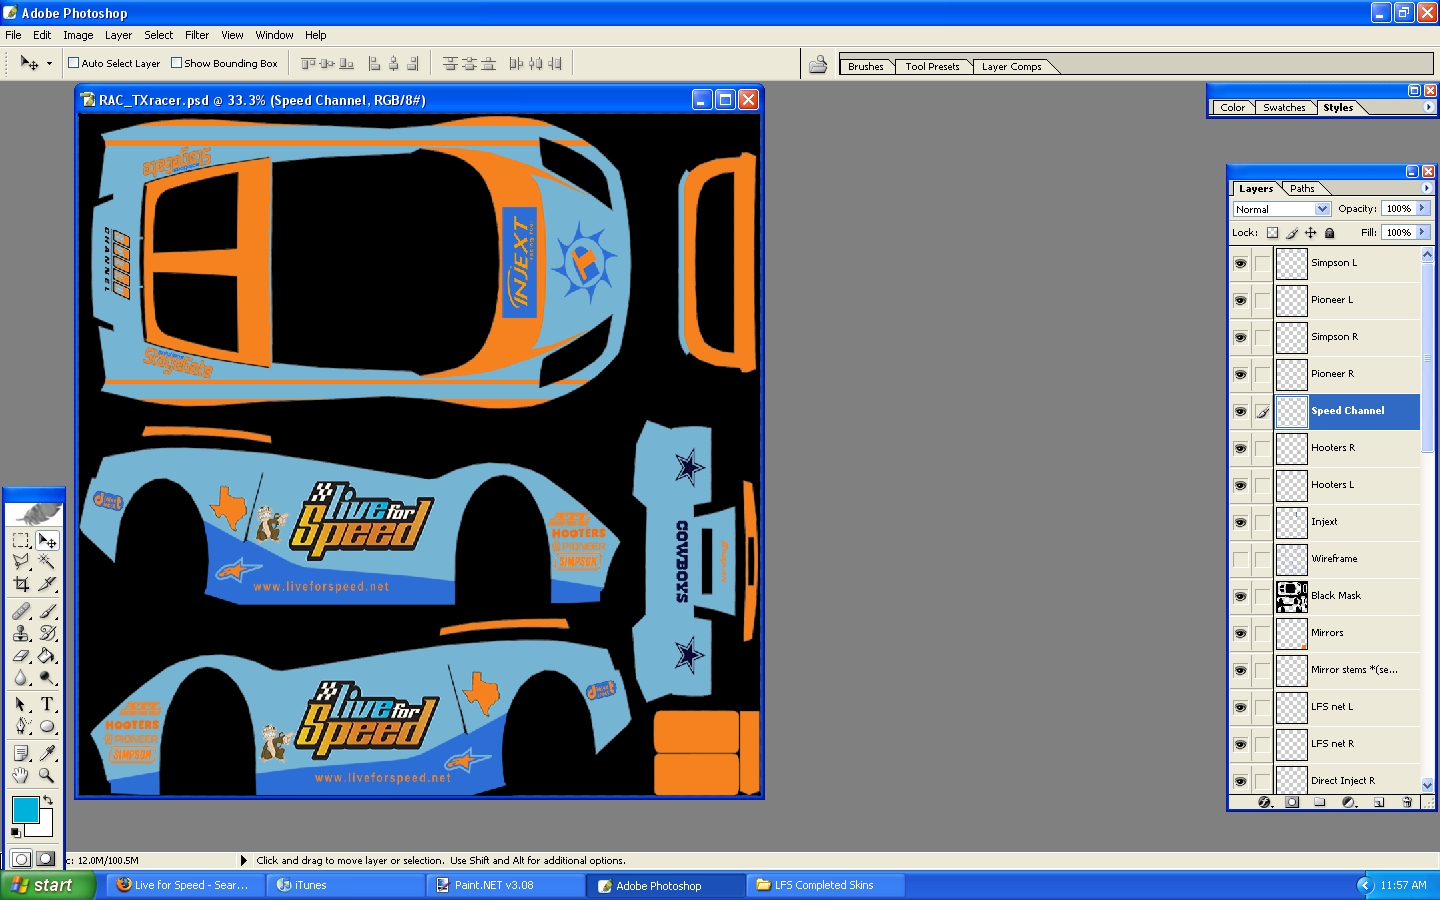
Task: Open the Image menu
Action: pyautogui.click(x=78, y=35)
